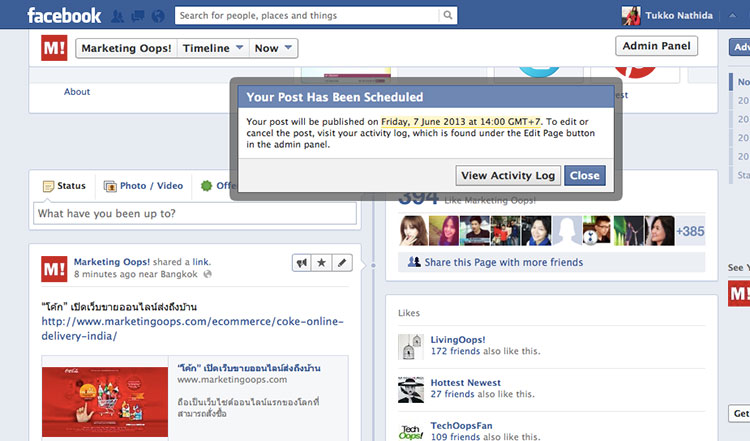Open account menu arrow in top bar
The width and height of the screenshot is (750, 441).
point(732,15)
